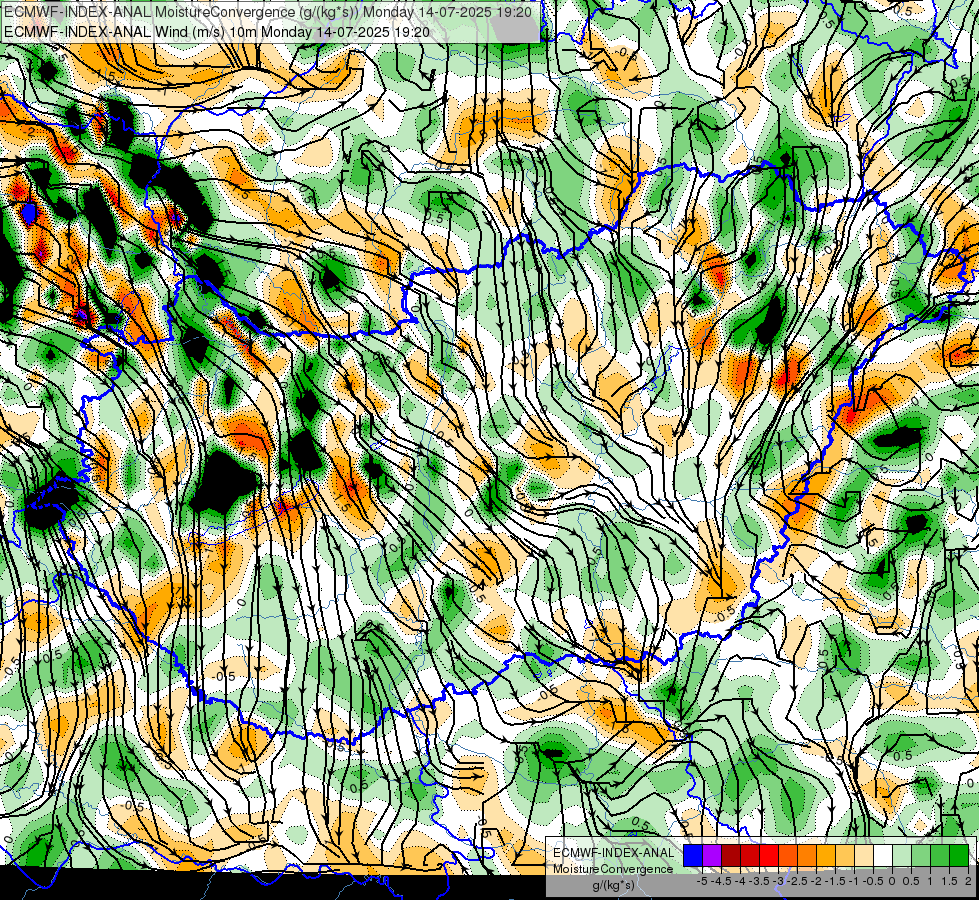Click the '-5' tick label on legend scale

coord(702,881)
